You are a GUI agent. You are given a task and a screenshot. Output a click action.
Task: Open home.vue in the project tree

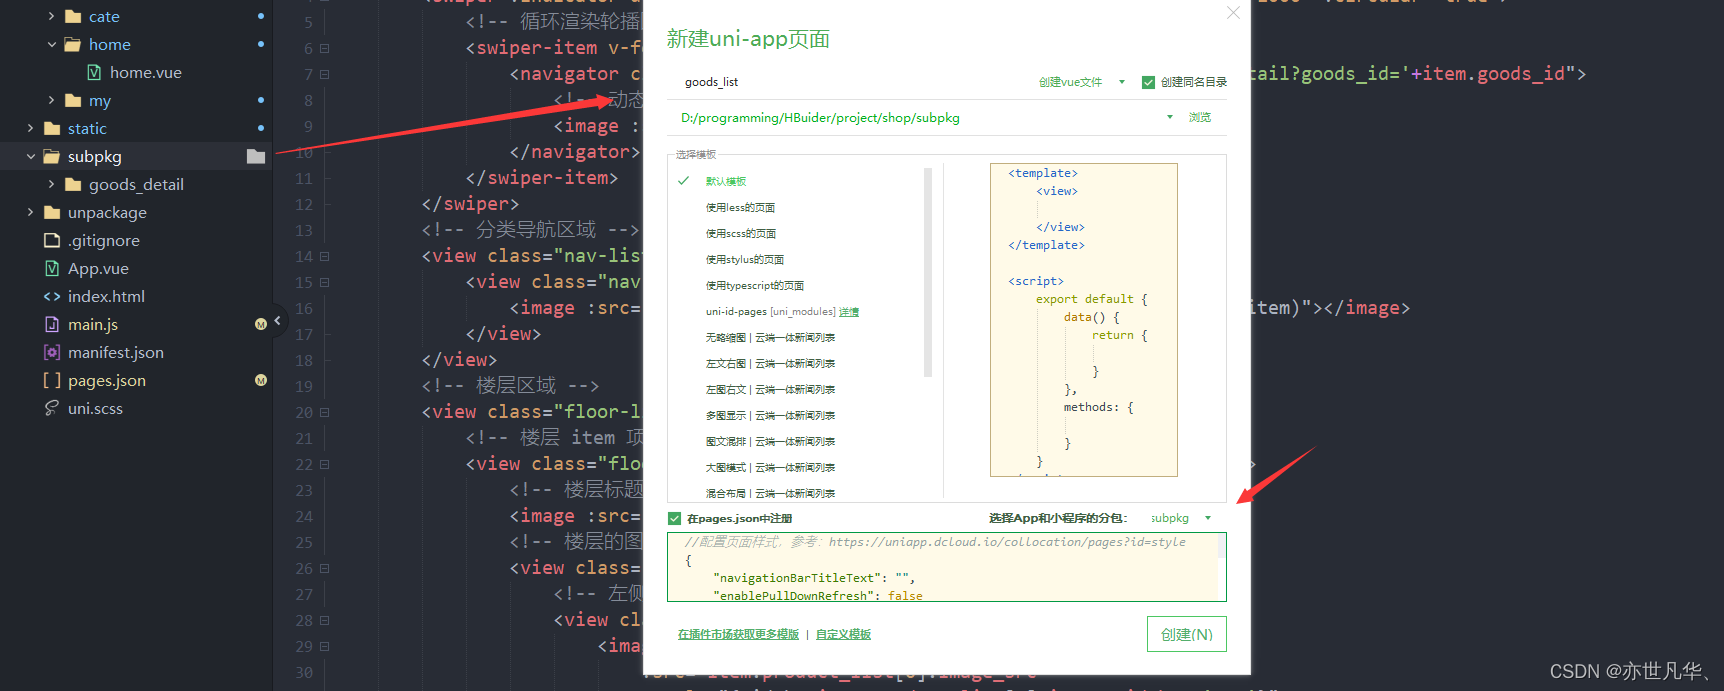(x=146, y=72)
